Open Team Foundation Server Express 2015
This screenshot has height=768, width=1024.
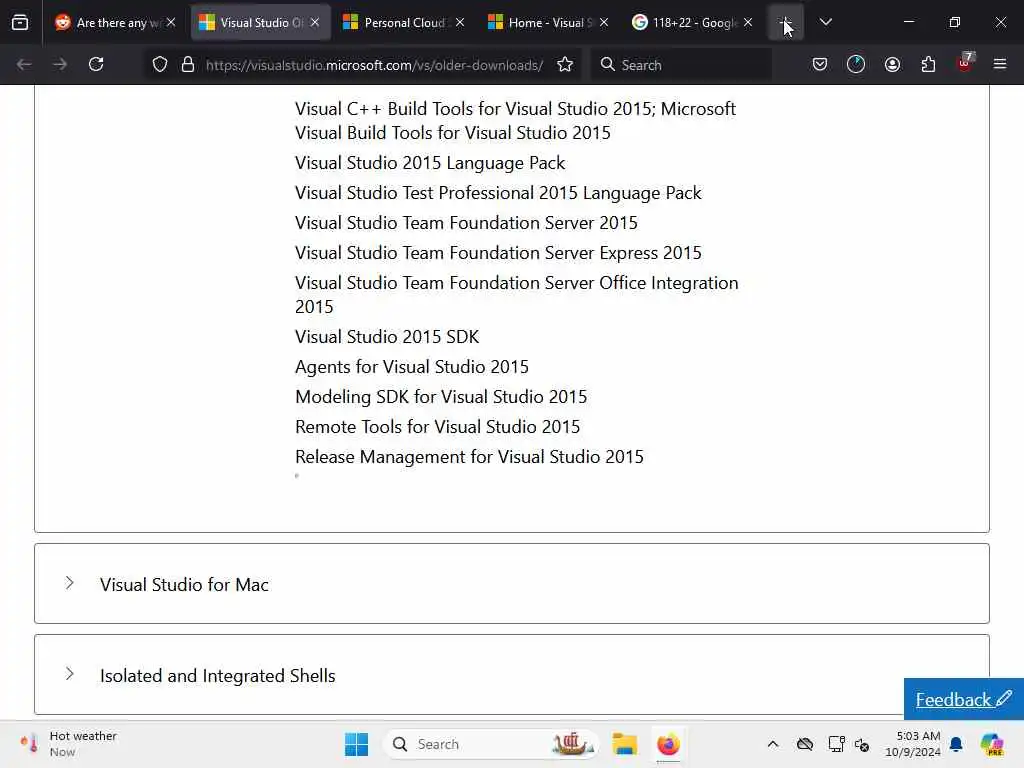point(498,253)
